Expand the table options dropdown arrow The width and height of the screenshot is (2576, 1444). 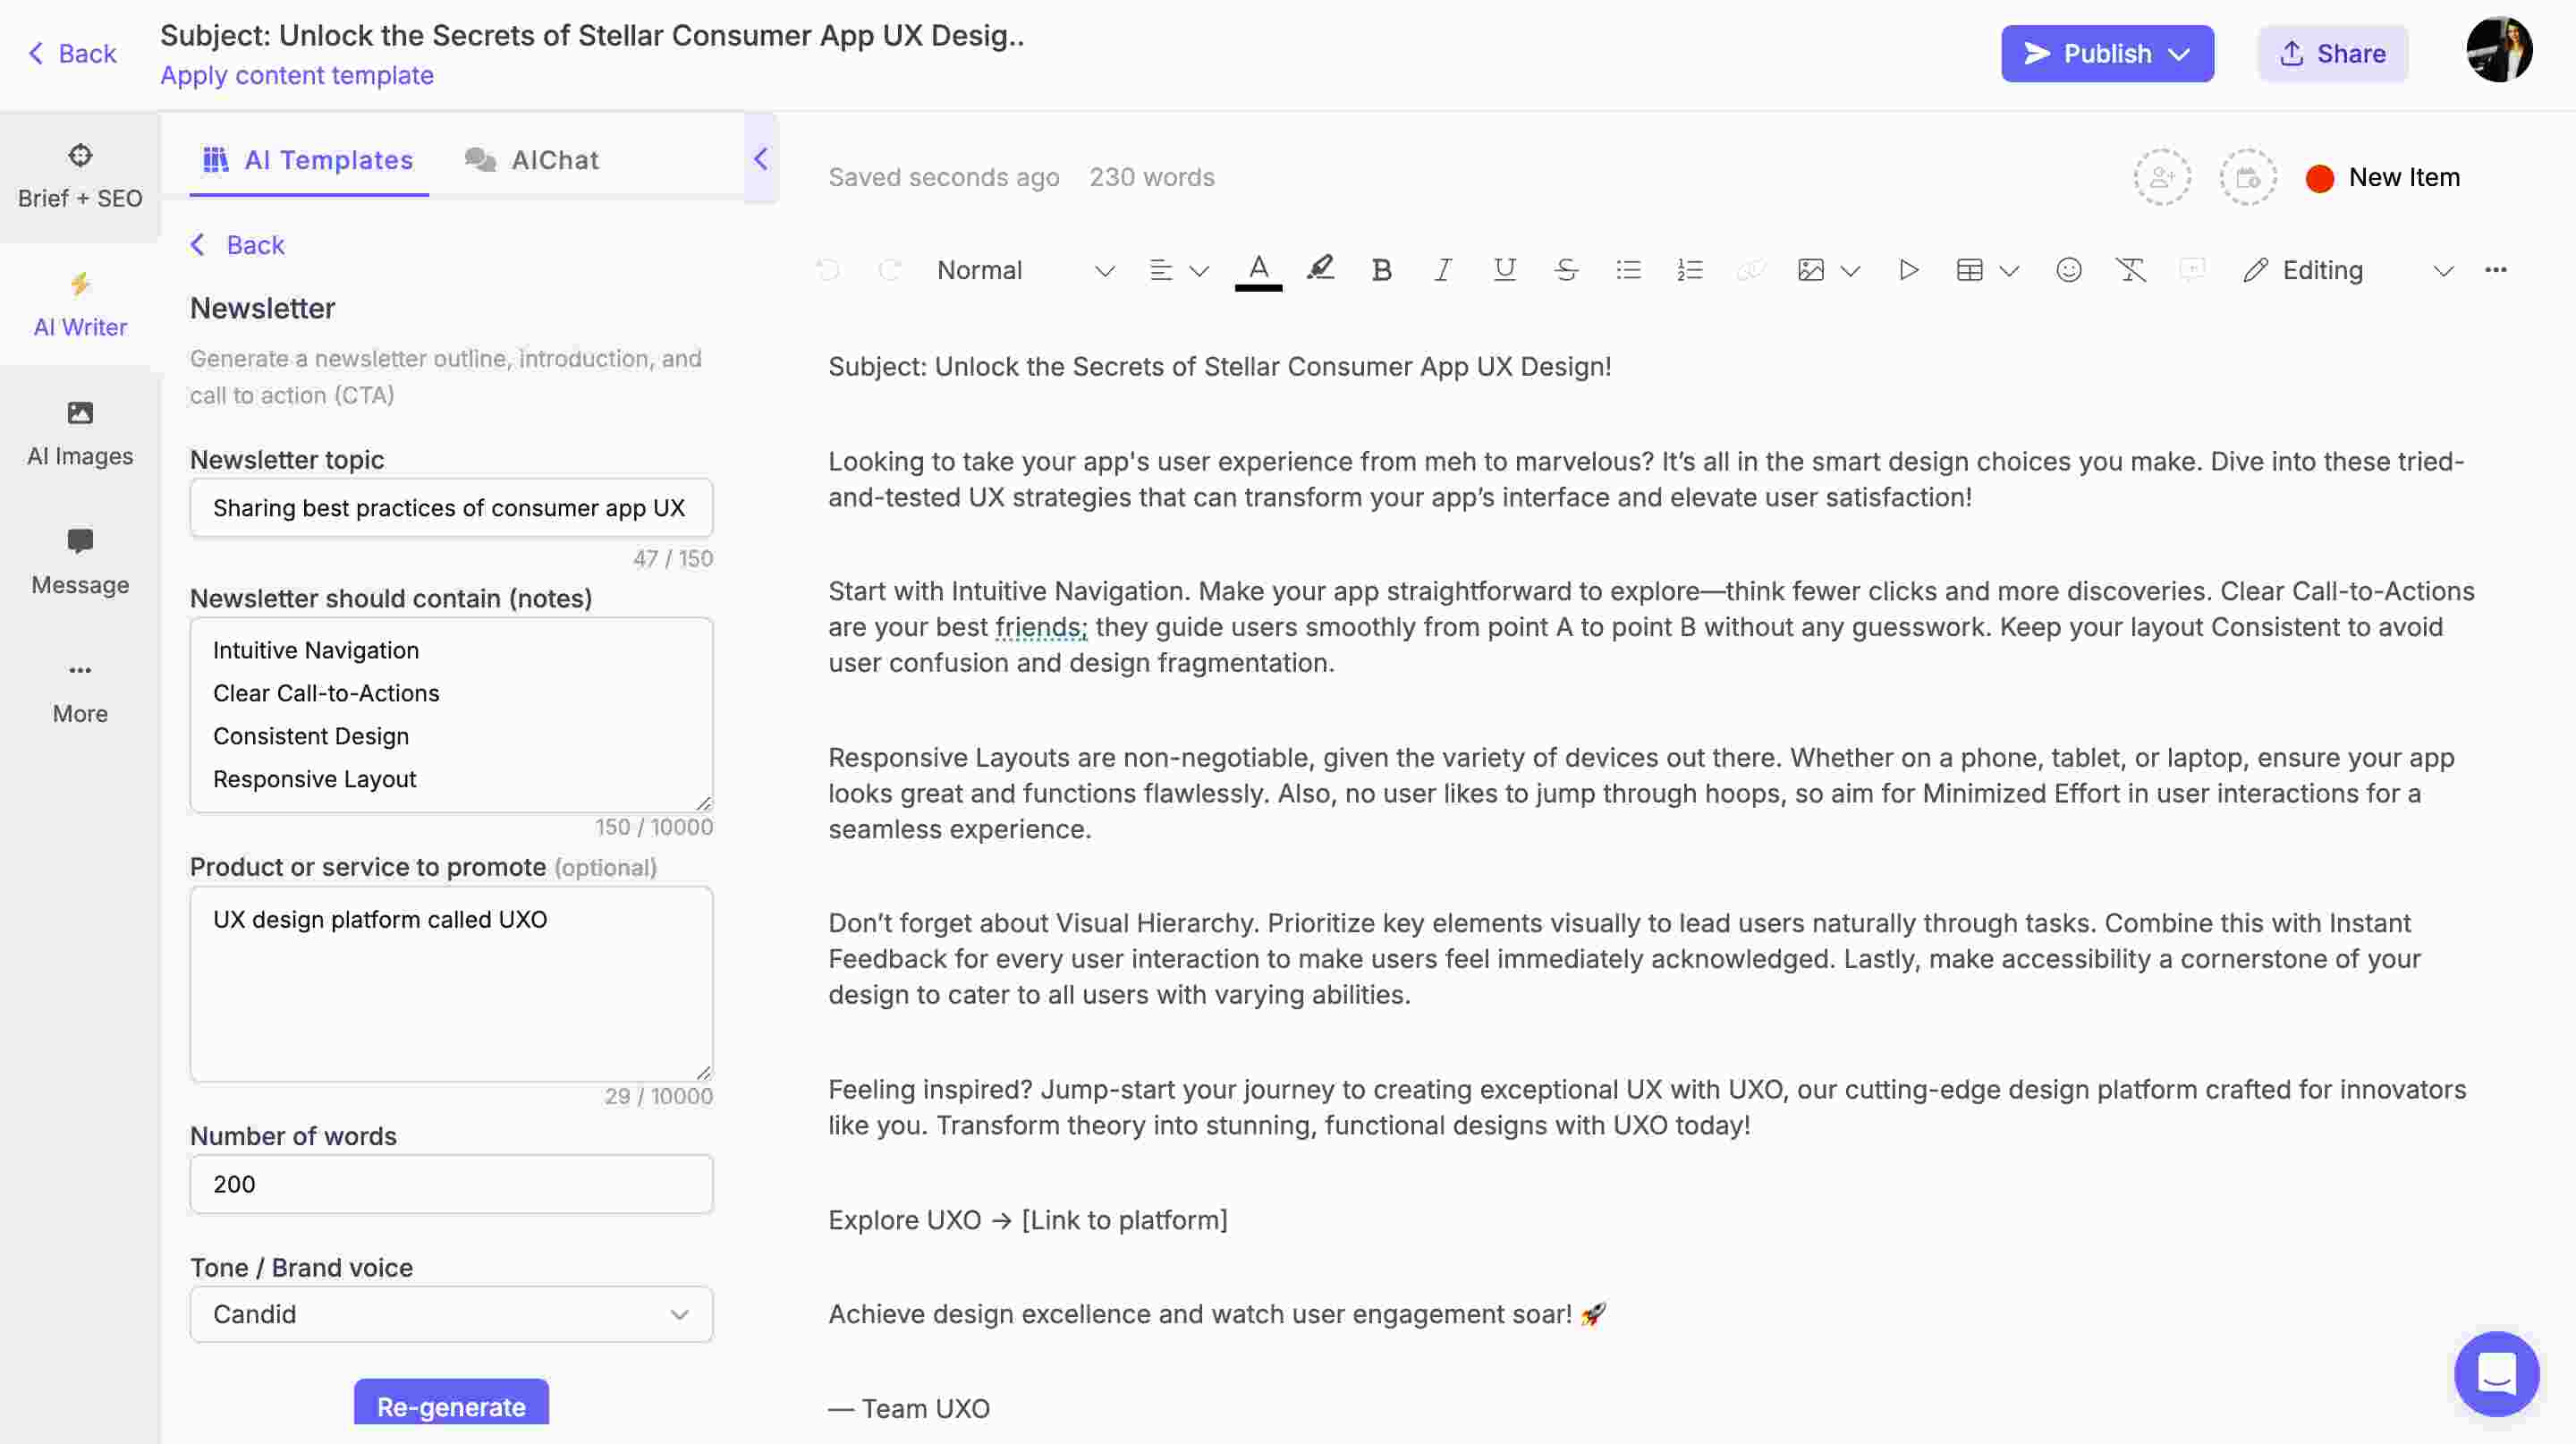click(x=2009, y=271)
